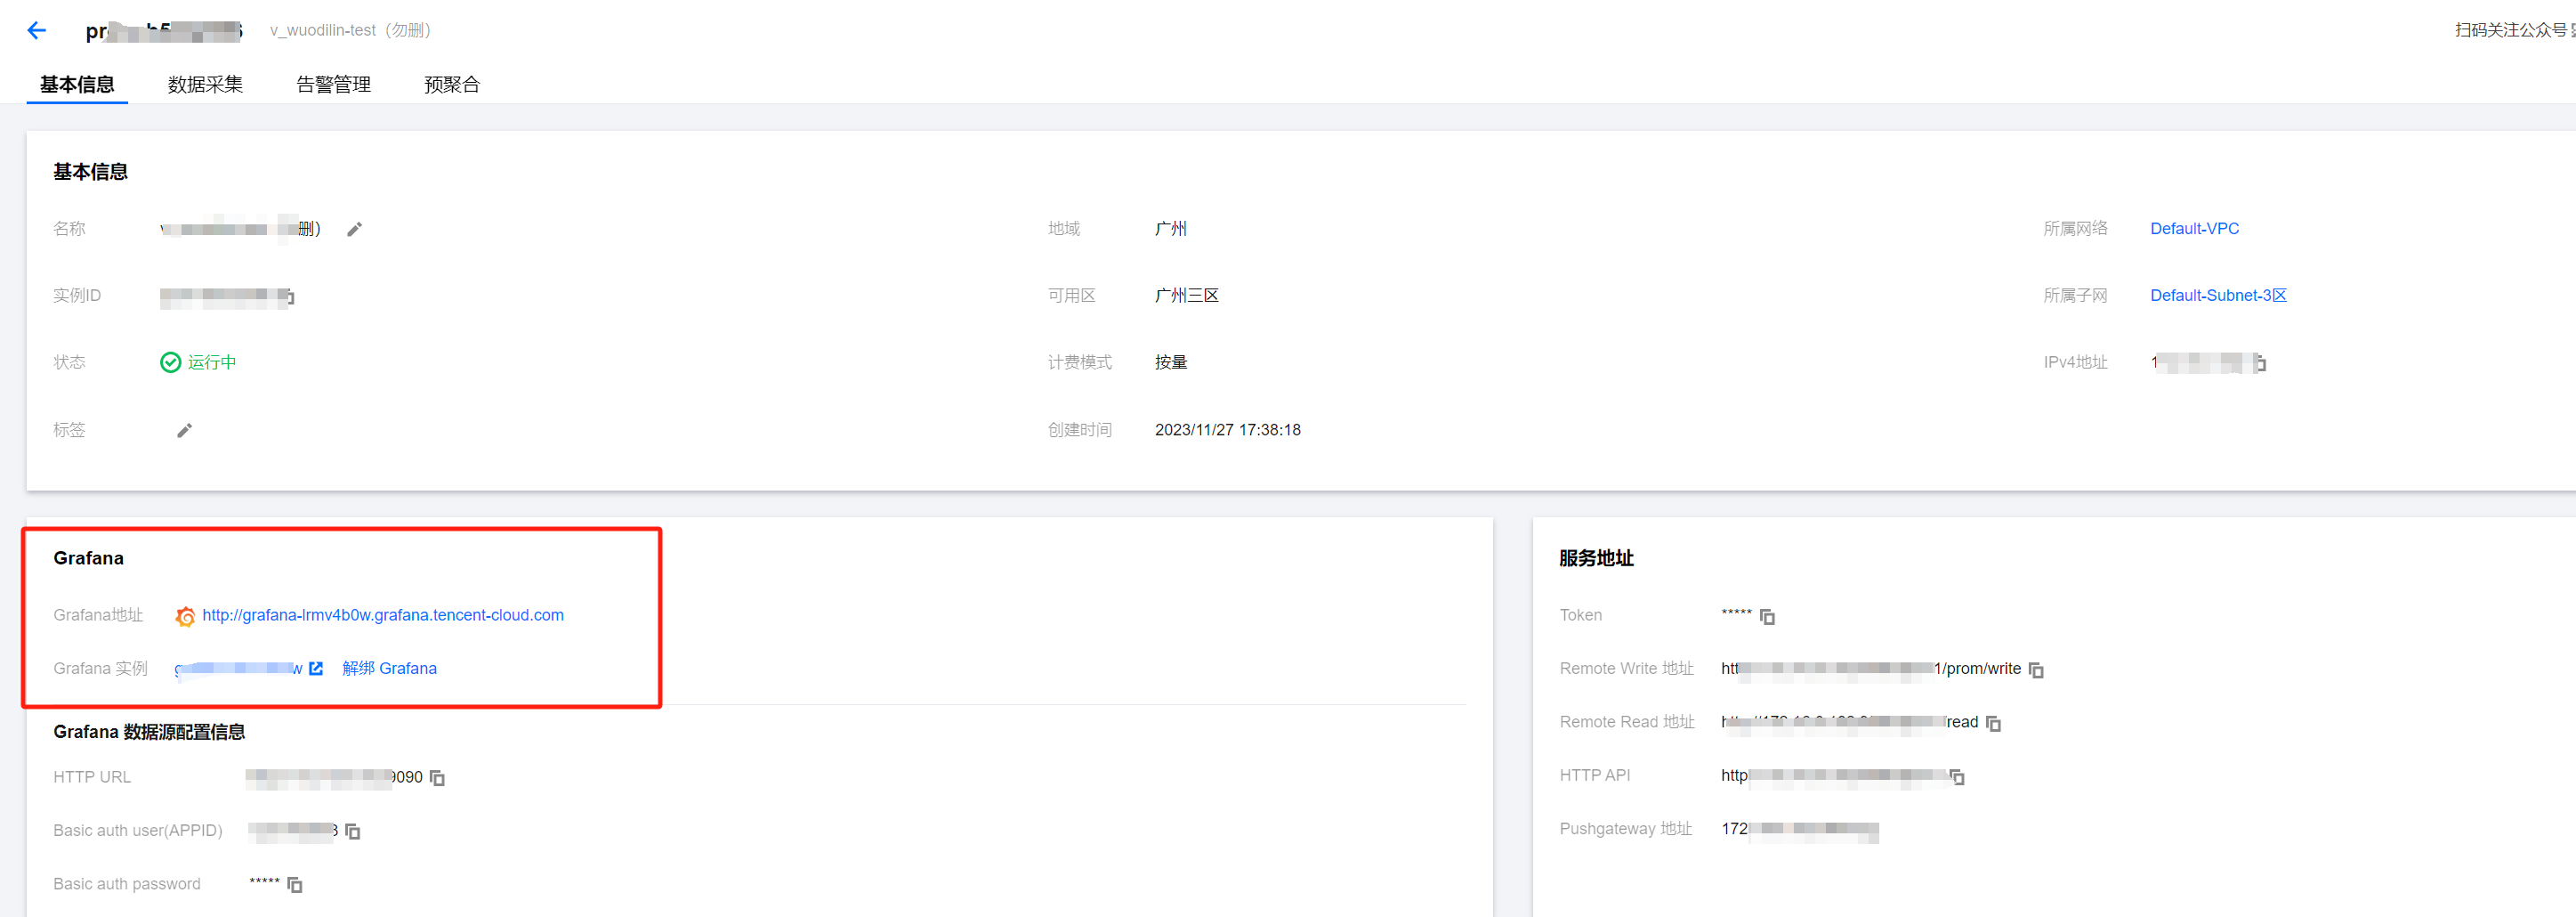This screenshot has height=917, width=2576.
Task: Copy the Remote Read address
Action: 1993,723
